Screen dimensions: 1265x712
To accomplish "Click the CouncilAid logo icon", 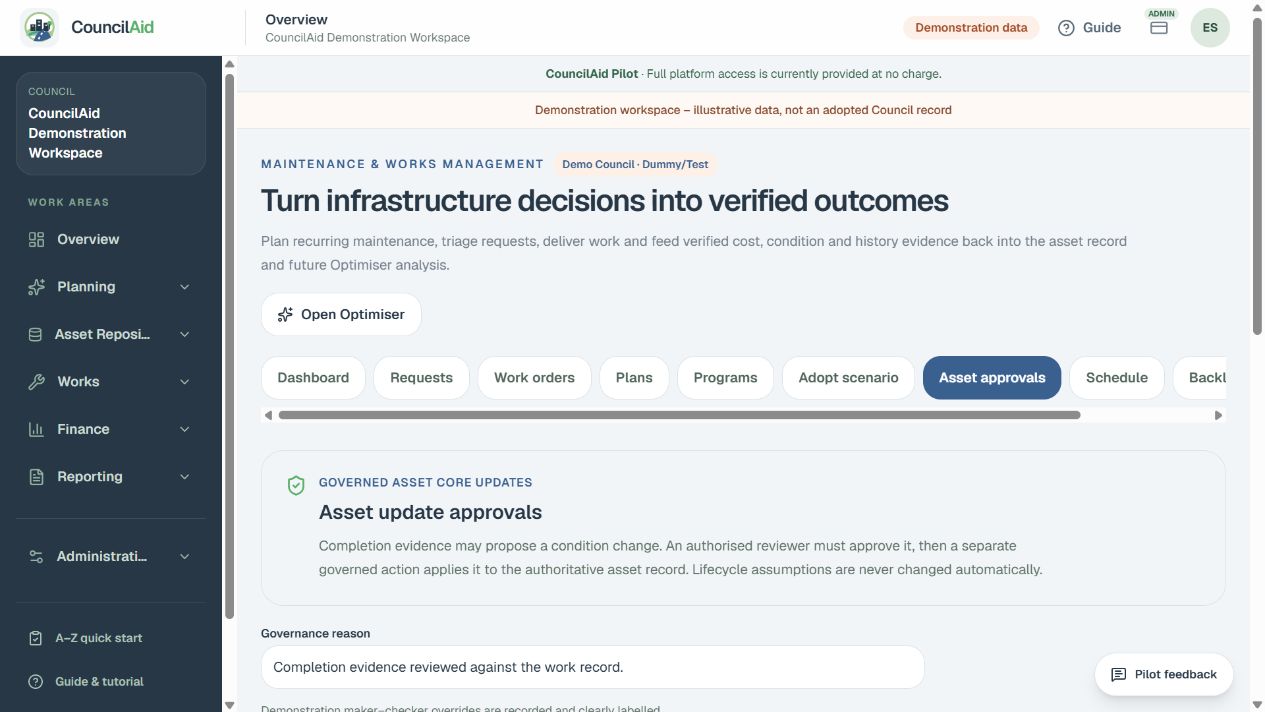I will (40, 28).
